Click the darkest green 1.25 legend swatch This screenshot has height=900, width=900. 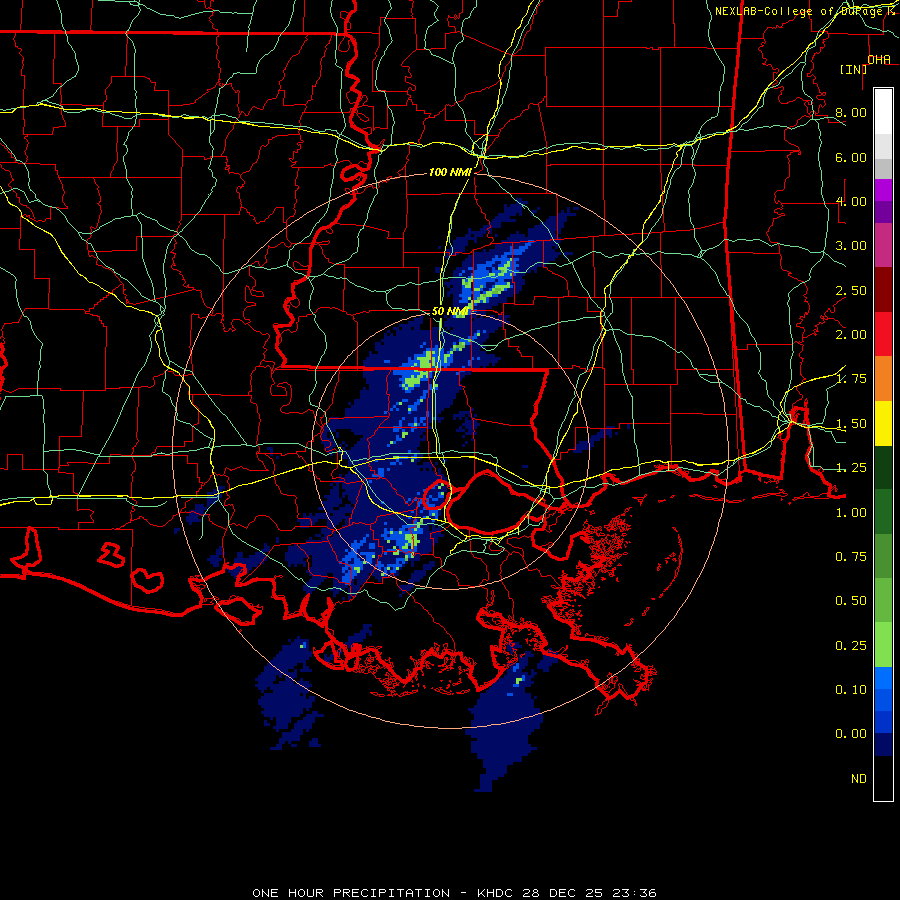click(x=883, y=467)
